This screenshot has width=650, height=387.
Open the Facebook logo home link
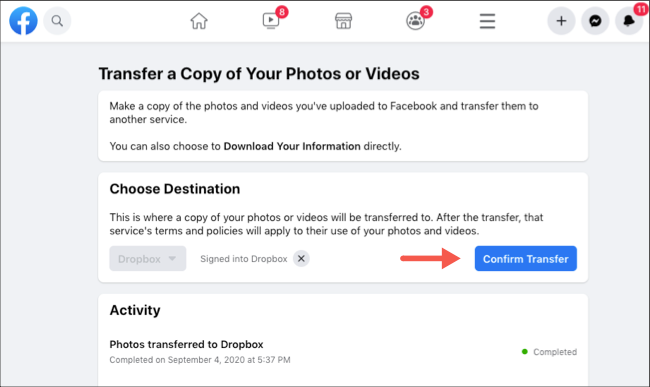[x=23, y=21]
